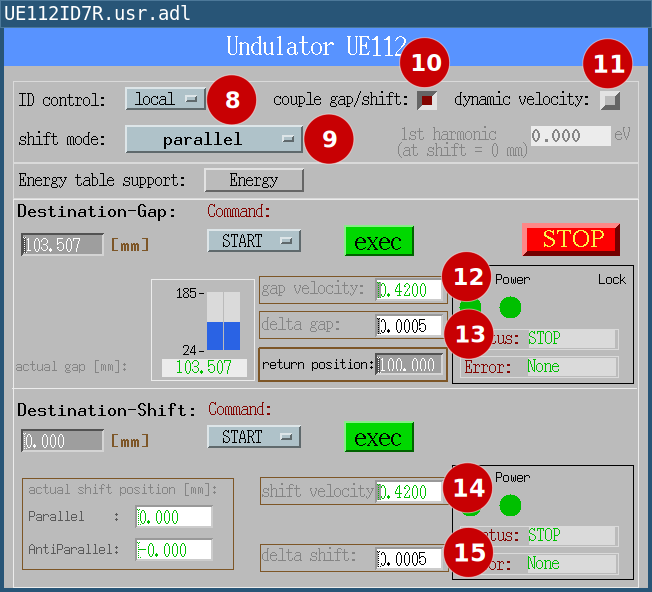Click the AntiParallel shift position value
Image resolution: width=652 pixels, height=592 pixels.
(x=174, y=550)
